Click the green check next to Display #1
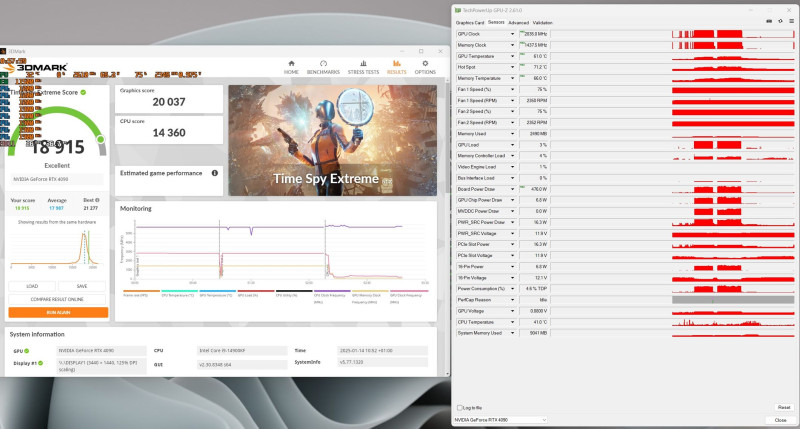Screen dimensions: 800x429 [40, 363]
